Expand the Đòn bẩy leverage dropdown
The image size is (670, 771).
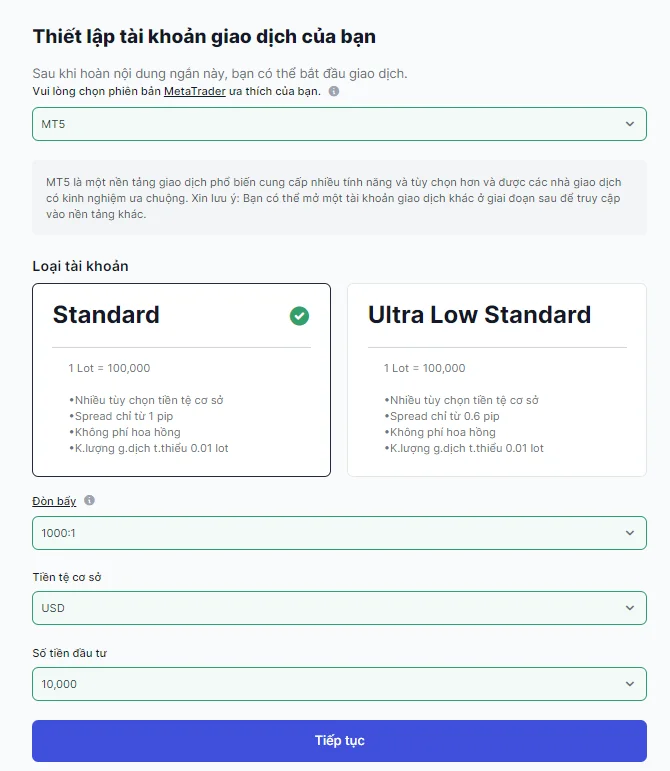339,533
